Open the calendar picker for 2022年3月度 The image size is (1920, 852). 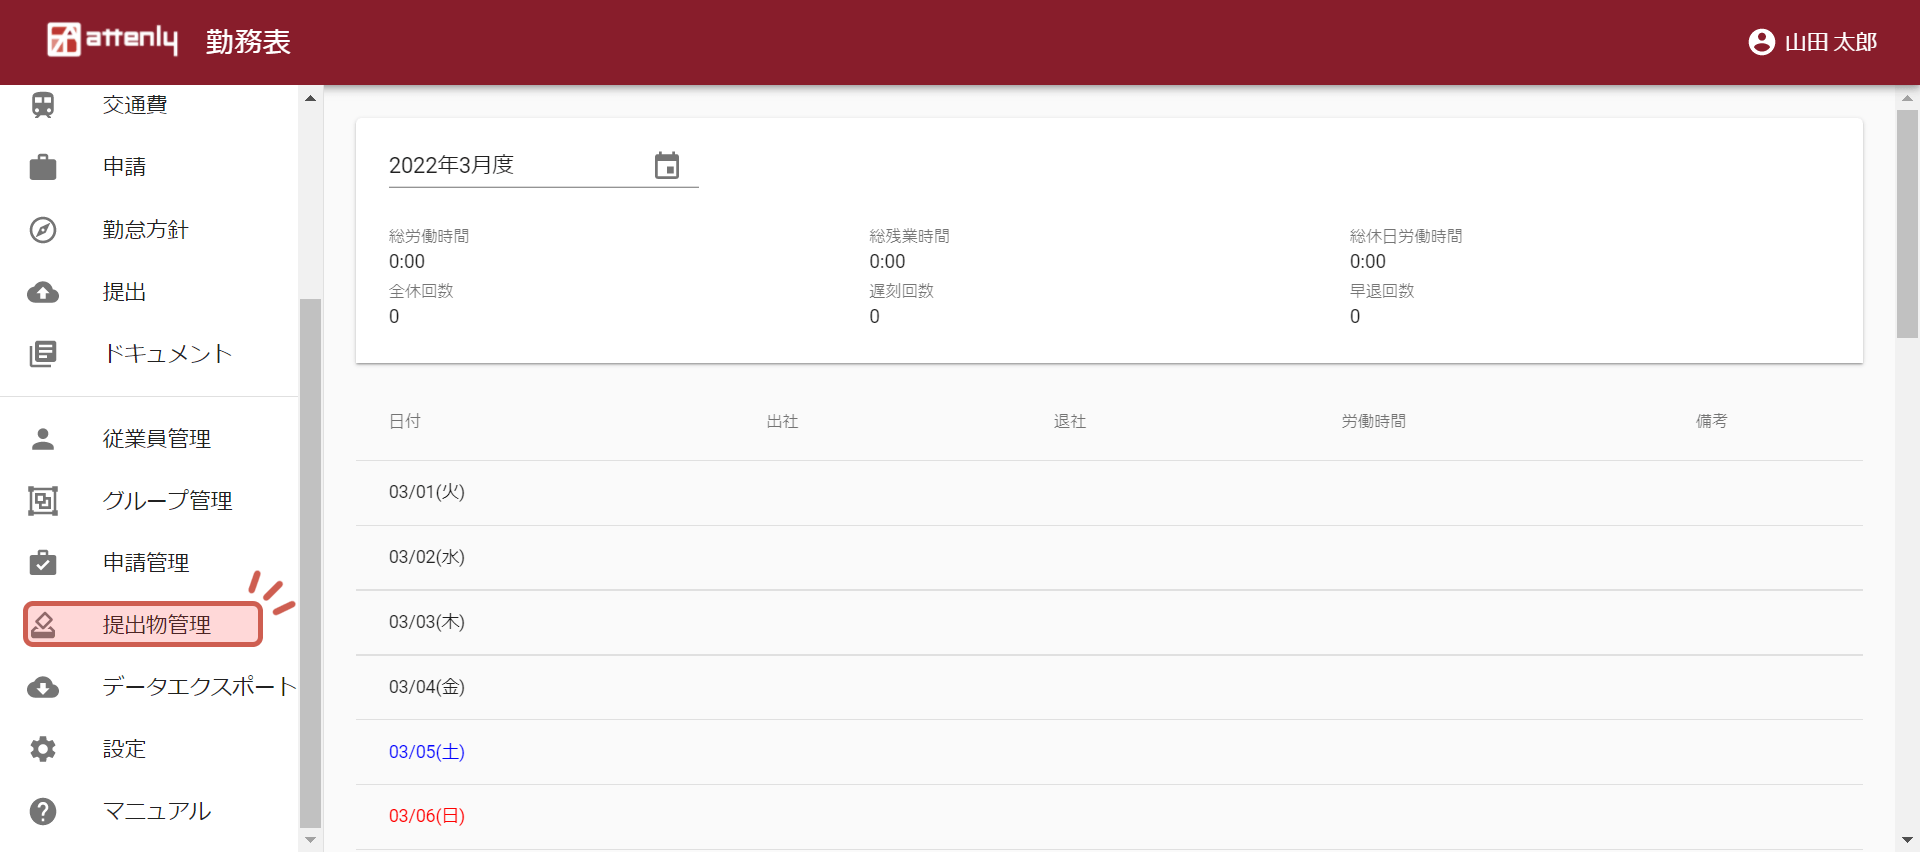pyautogui.click(x=667, y=166)
